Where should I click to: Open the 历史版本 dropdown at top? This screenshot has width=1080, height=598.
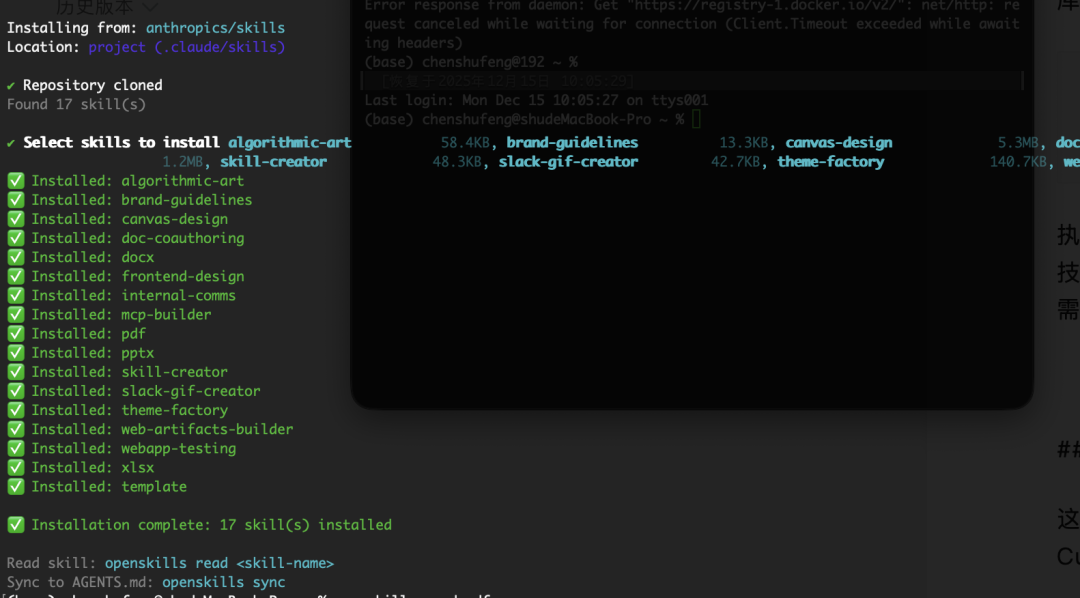(106, 8)
